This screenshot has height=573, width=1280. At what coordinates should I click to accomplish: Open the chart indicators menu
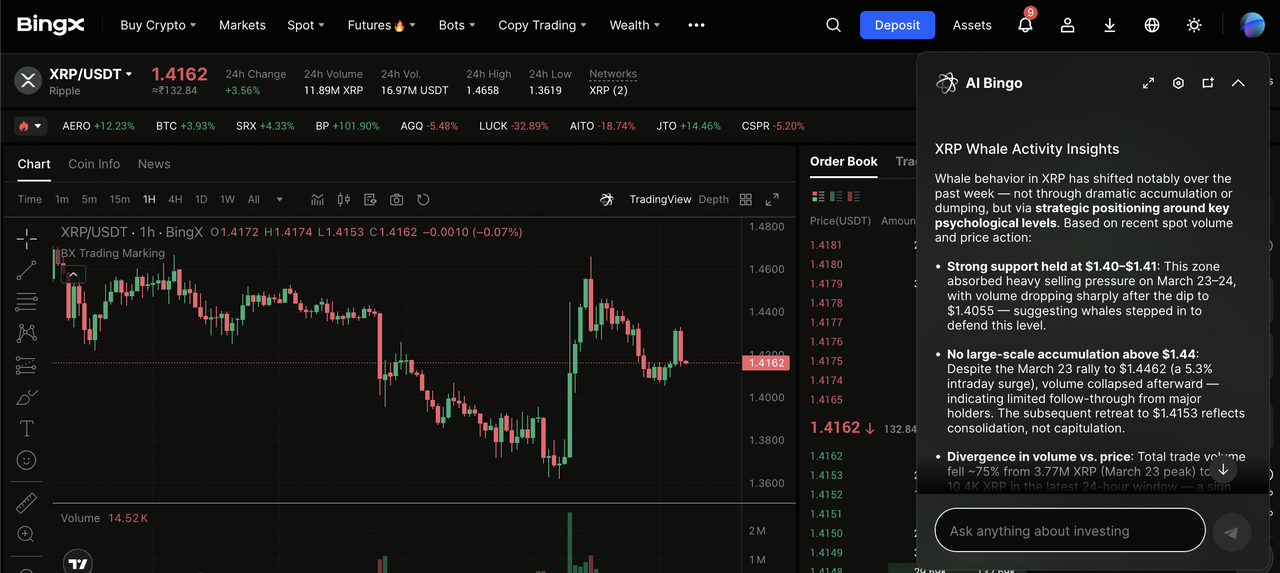click(x=318, y=199)
